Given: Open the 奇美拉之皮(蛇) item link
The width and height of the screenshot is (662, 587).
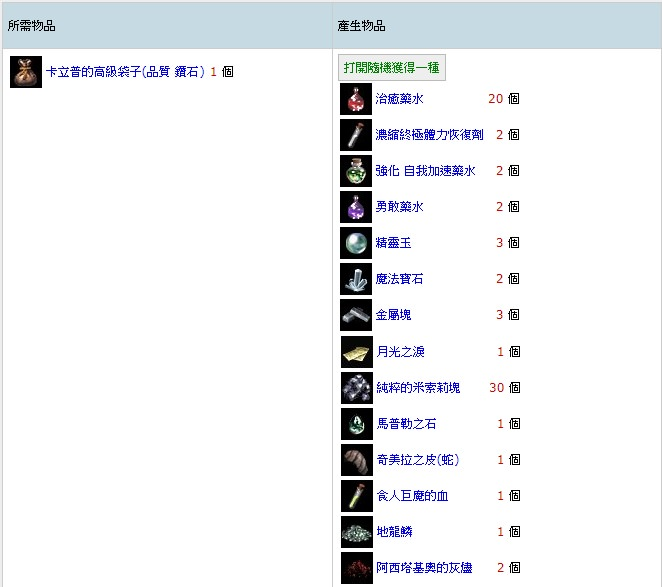Looking at the screenshot, I should [x=418, y=459].
